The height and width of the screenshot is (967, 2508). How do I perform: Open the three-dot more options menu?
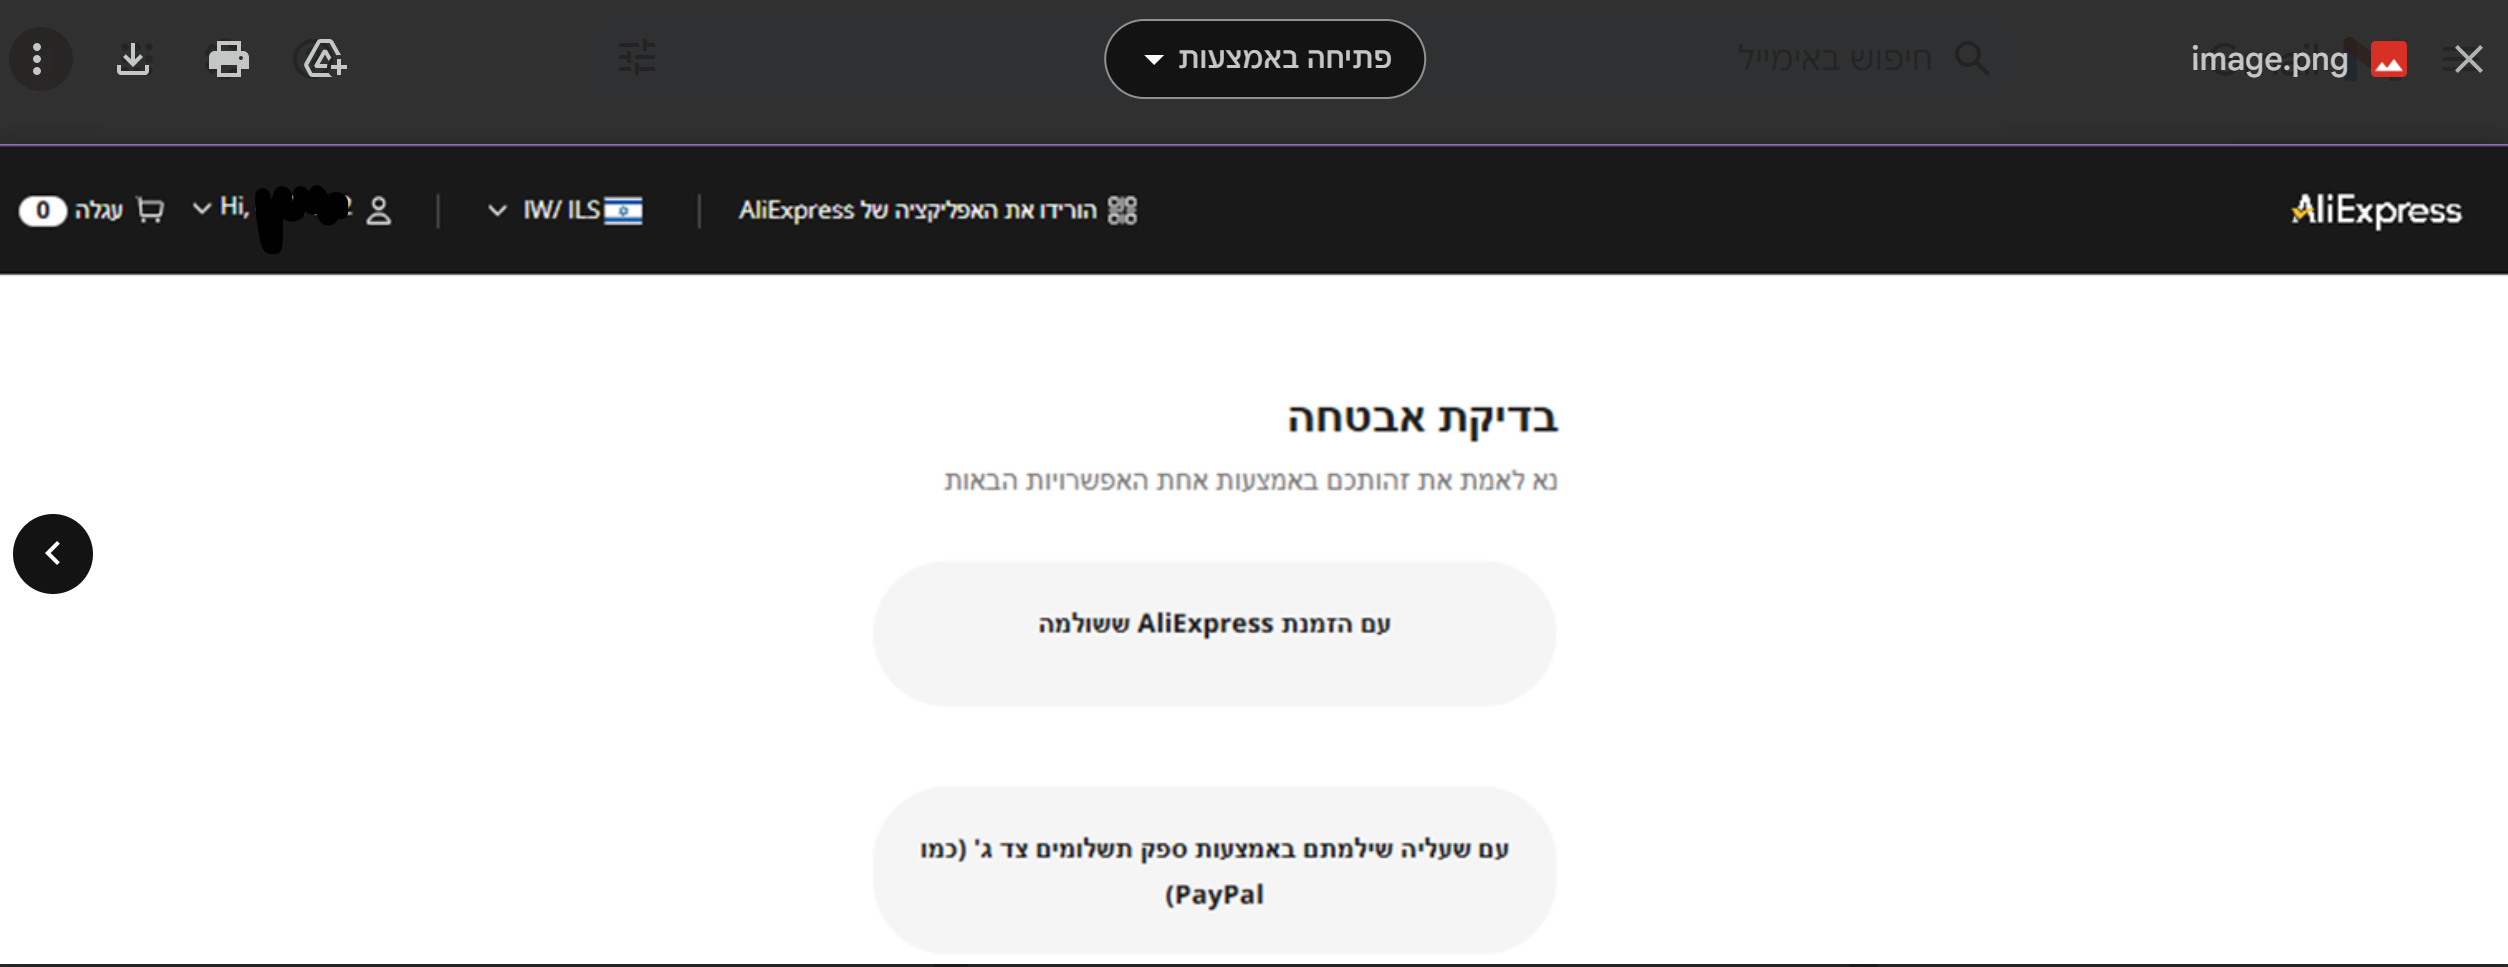click(x=38, y=59)
